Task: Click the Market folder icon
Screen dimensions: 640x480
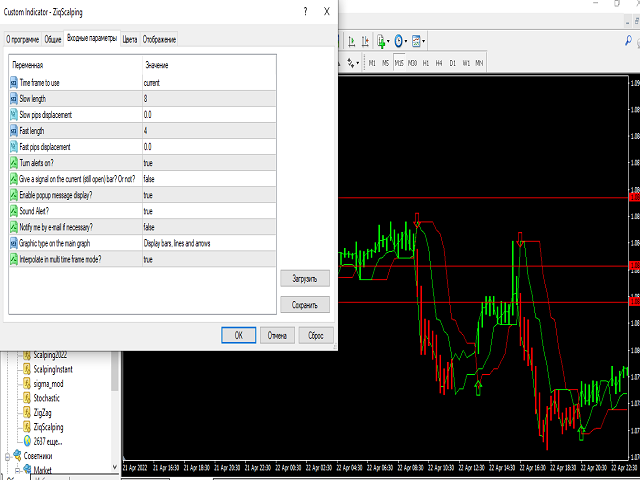Action: click(x=27, y=469)
